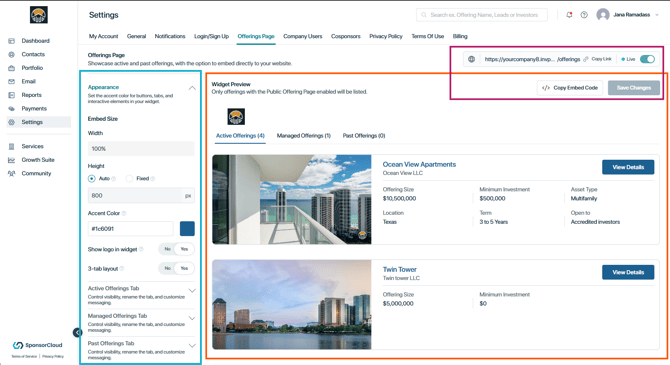The image size is (670, 365).
Task: Open Terms Of Use settings tab
Action: [x=428, y=36]
